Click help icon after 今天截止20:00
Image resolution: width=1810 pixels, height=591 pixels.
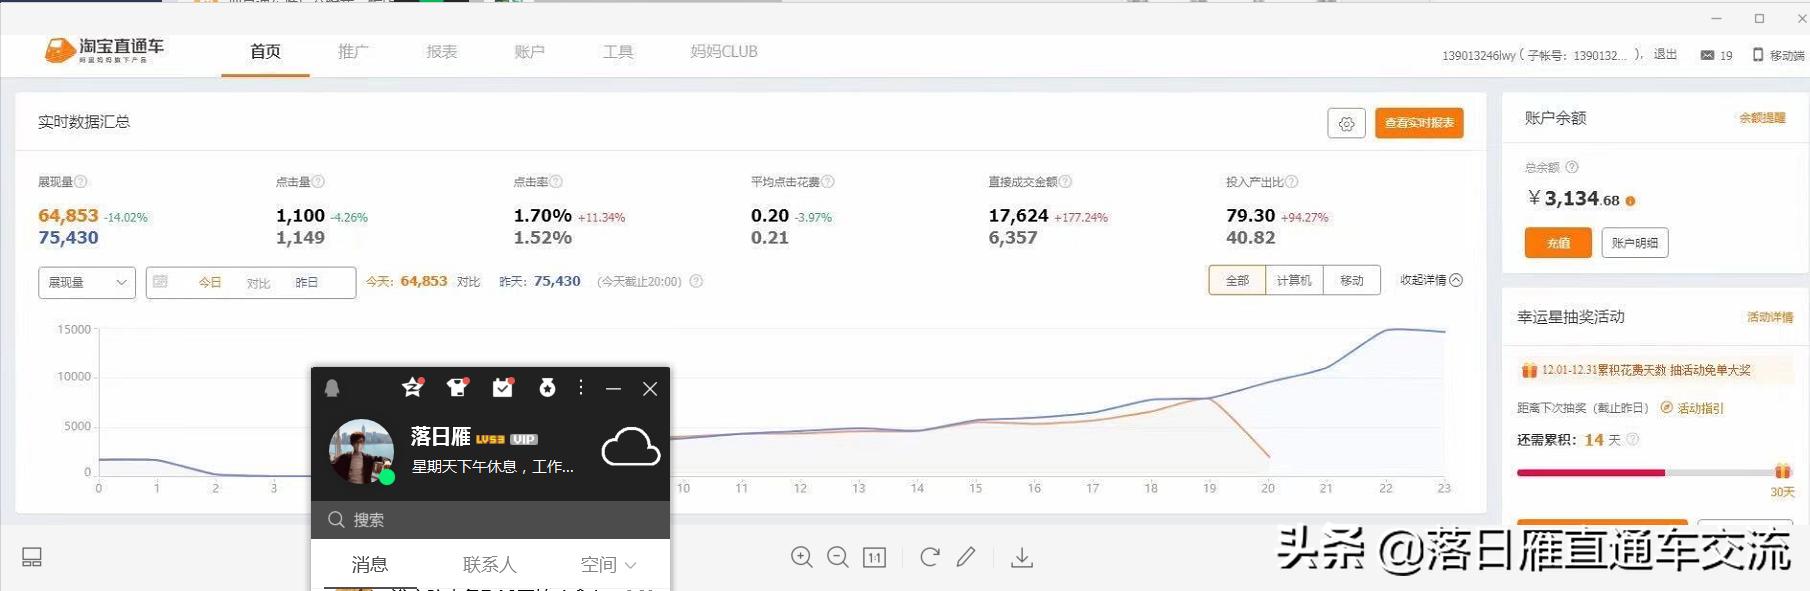point(696,282)
